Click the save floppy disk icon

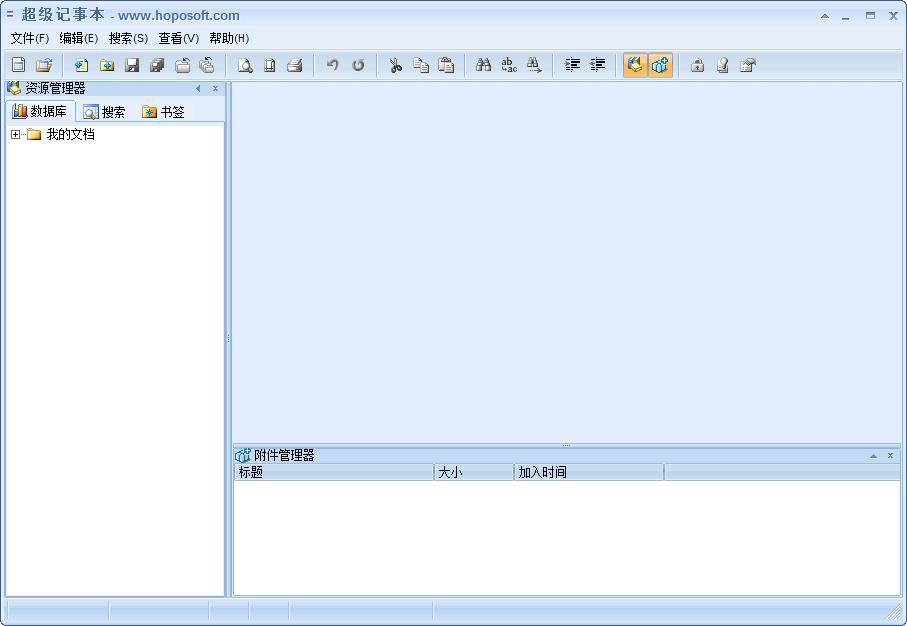point(132,65)
